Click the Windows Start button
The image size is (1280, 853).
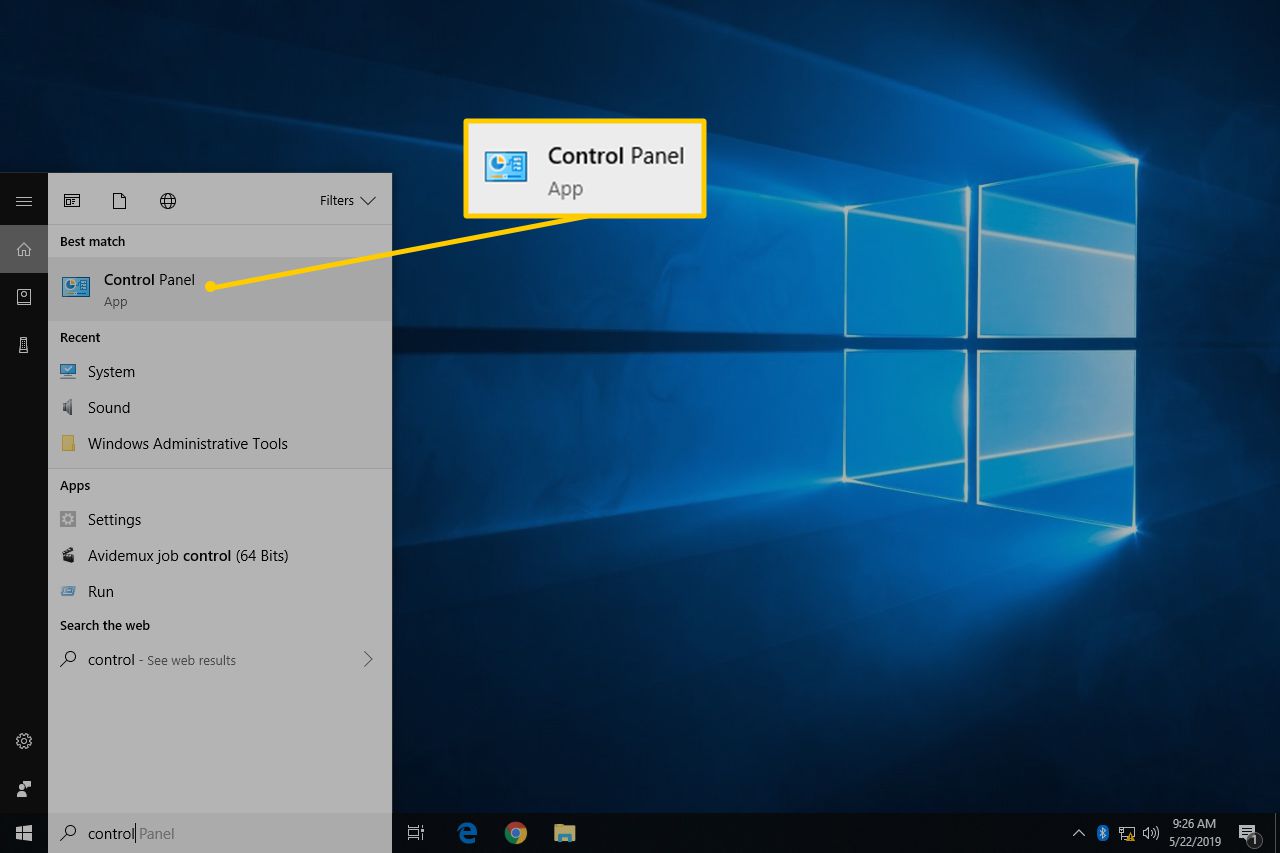pyautogui.click(x=24, y=833)
